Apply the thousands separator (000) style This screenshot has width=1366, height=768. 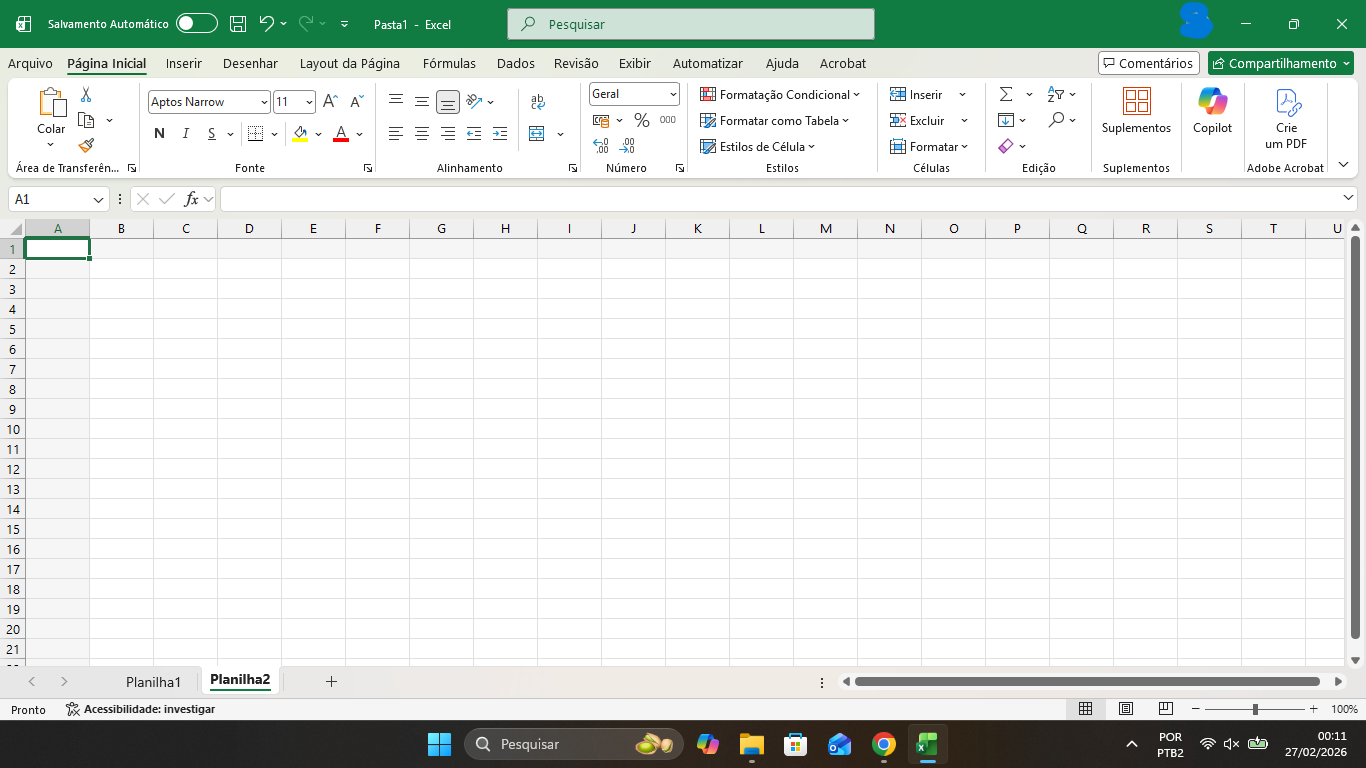(x=668, y=120)
